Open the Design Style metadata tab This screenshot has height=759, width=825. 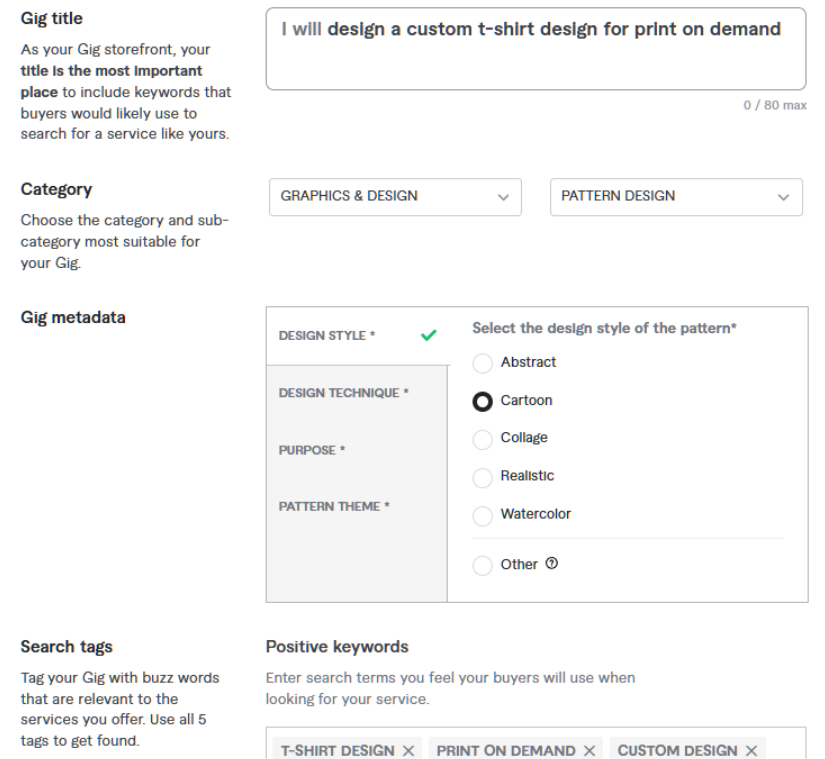(358, 336)
